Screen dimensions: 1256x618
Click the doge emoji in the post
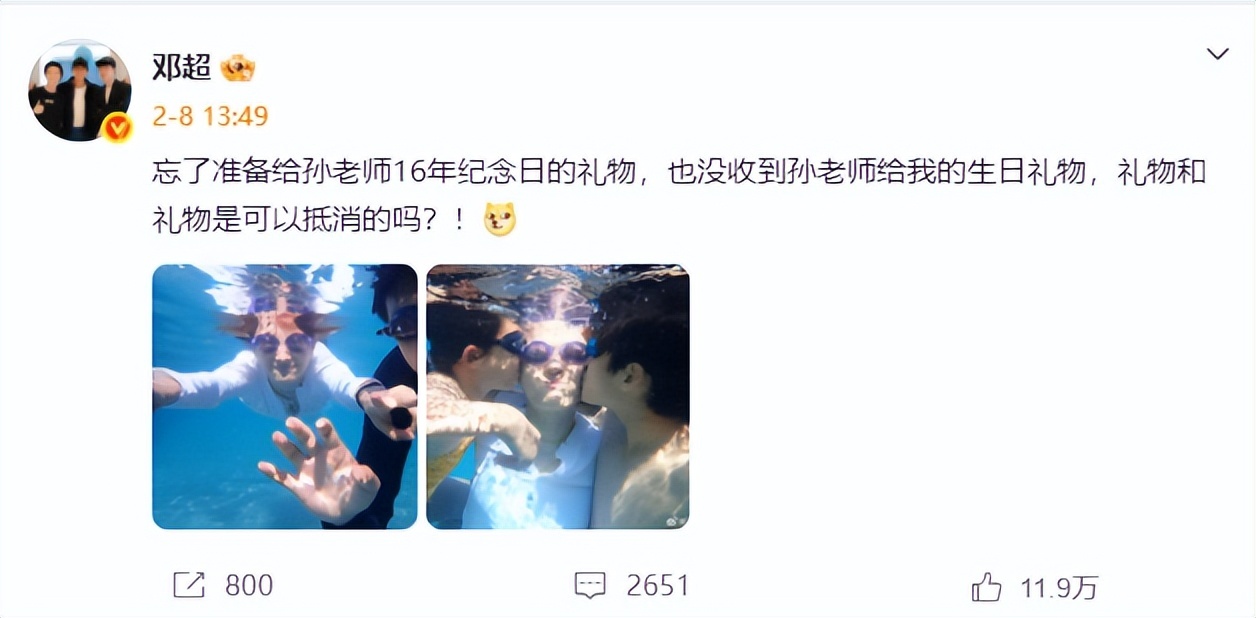(x=500, y=218)
